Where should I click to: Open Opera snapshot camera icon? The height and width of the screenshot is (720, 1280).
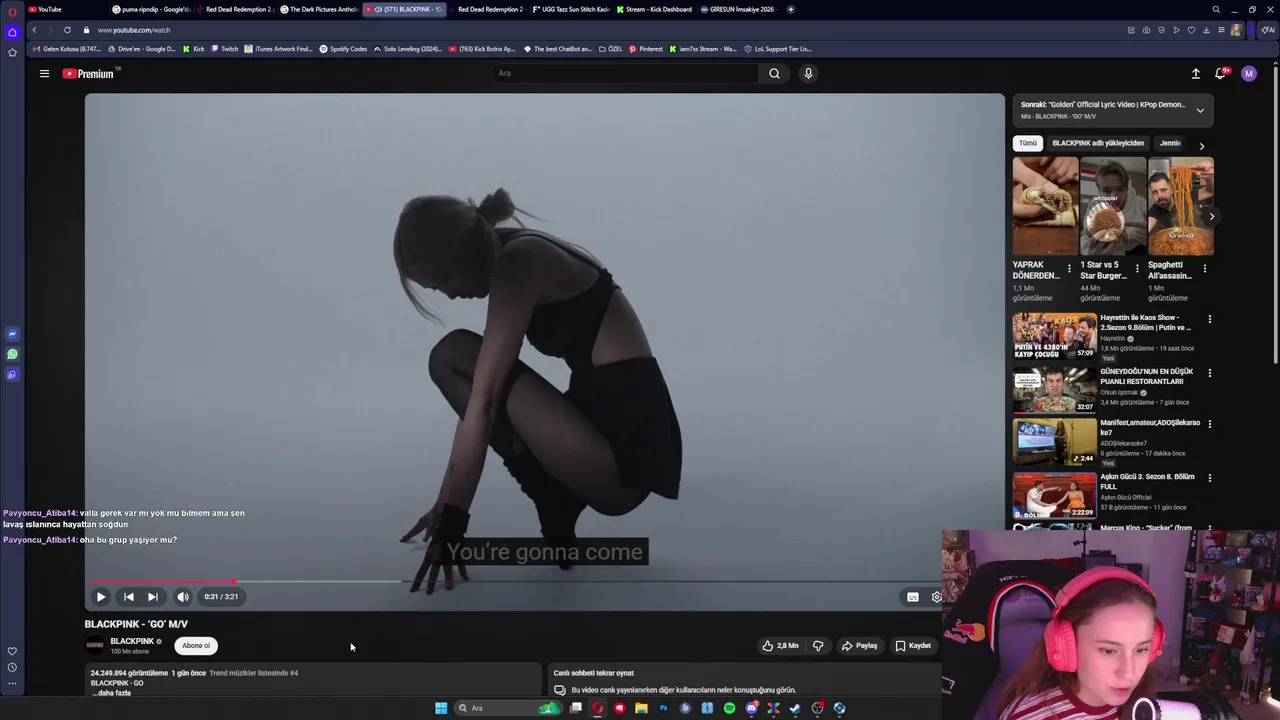(x=1146, y=30)
